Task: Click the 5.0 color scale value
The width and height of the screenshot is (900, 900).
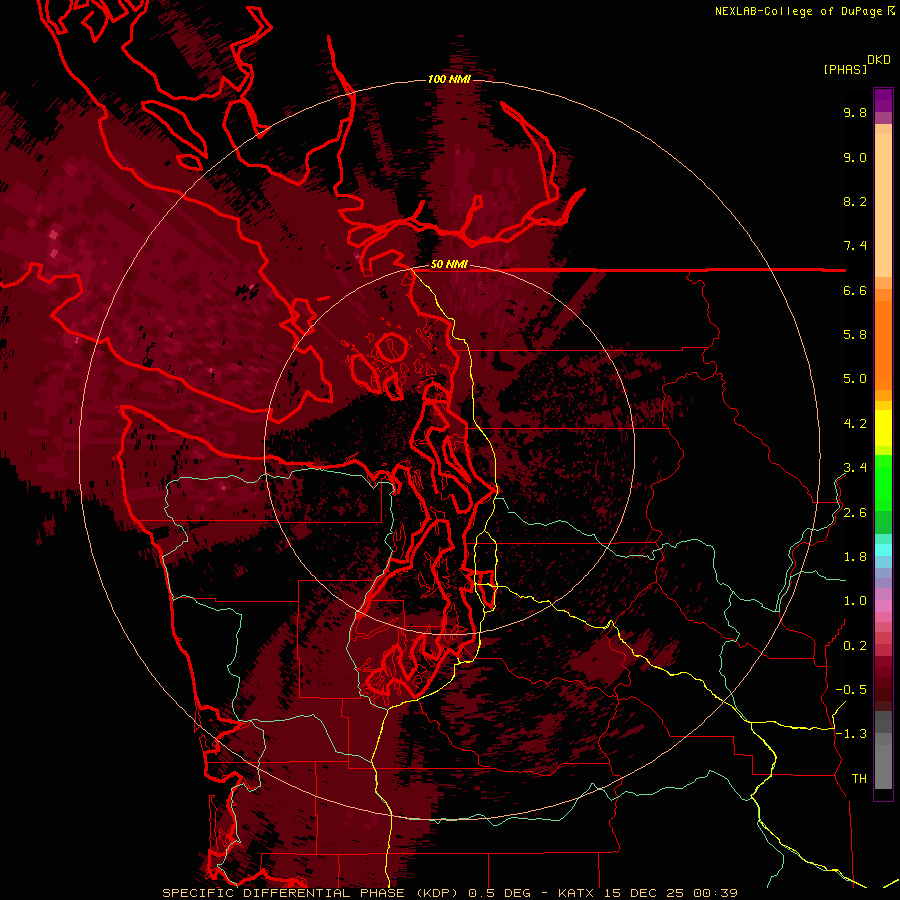Action: tap(855, 379)
